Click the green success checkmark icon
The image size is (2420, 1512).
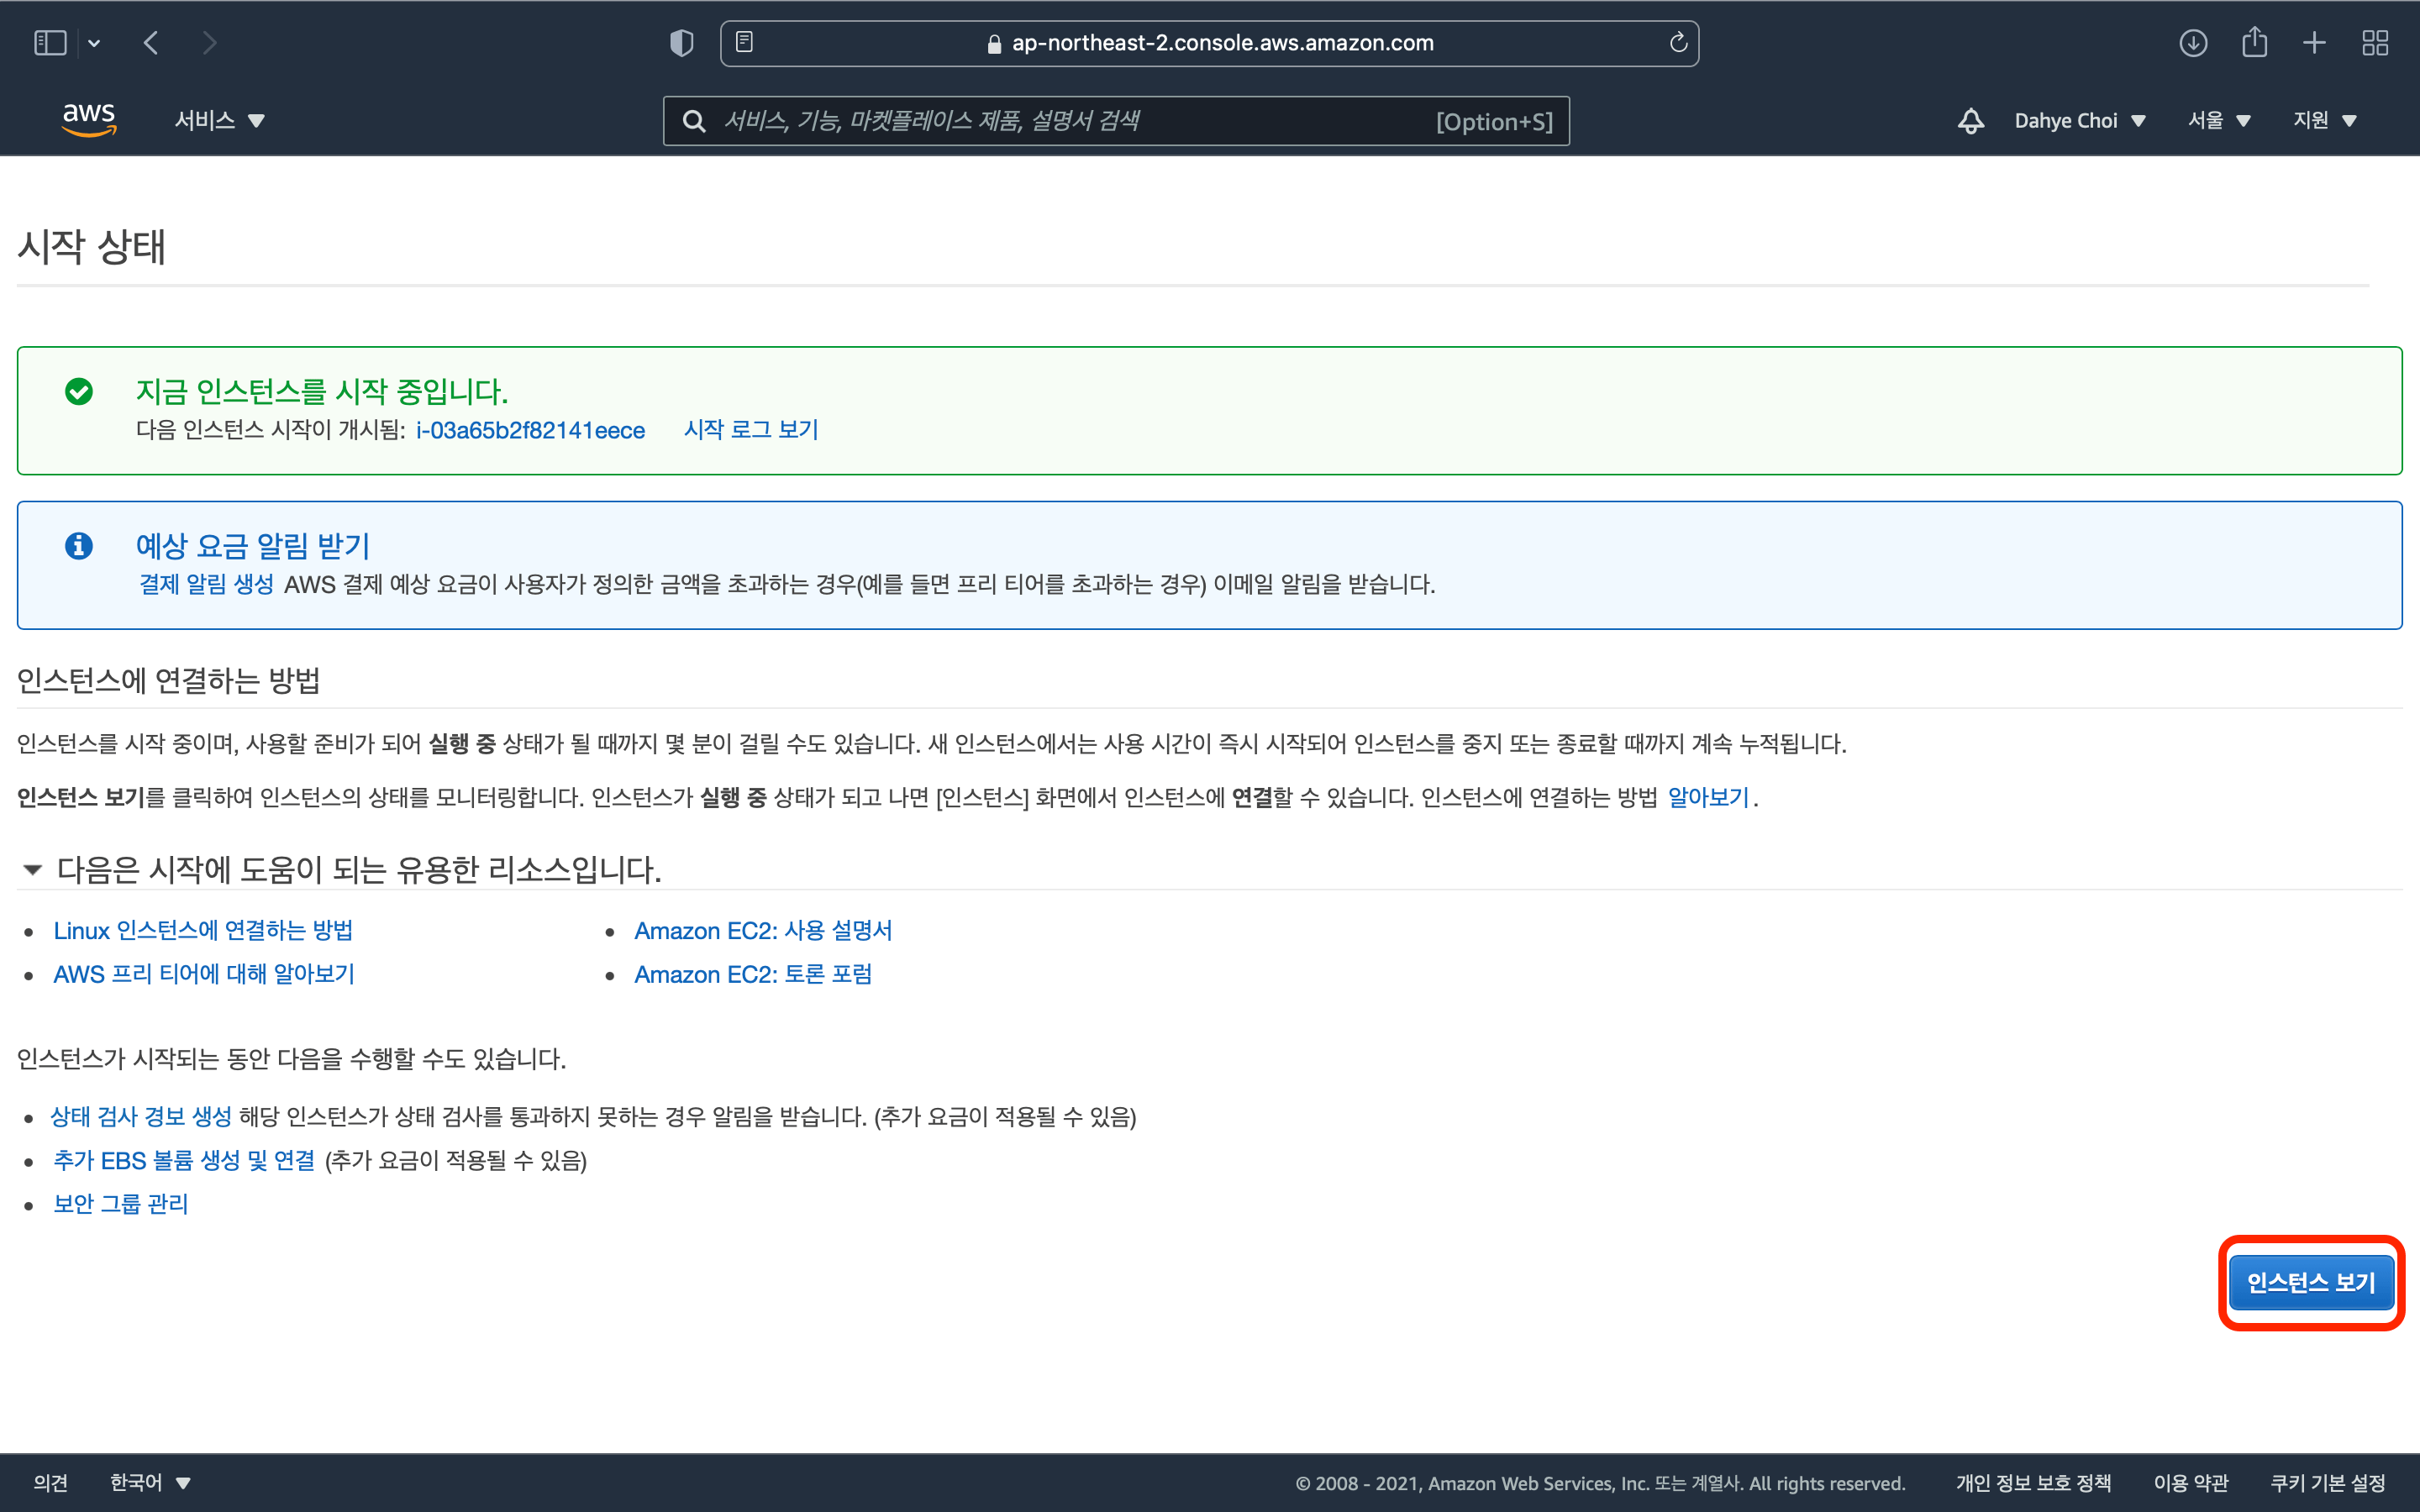click(79, 391)
